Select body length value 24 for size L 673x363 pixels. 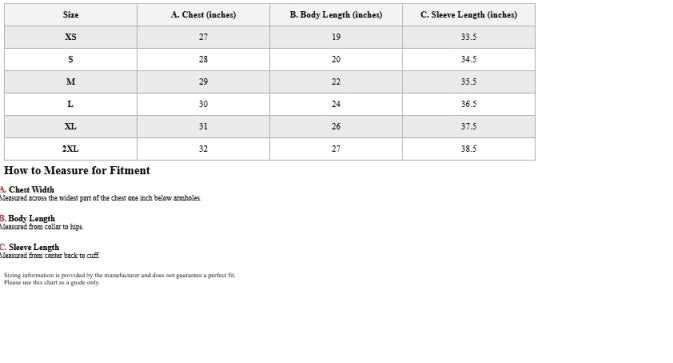(336, 104)
